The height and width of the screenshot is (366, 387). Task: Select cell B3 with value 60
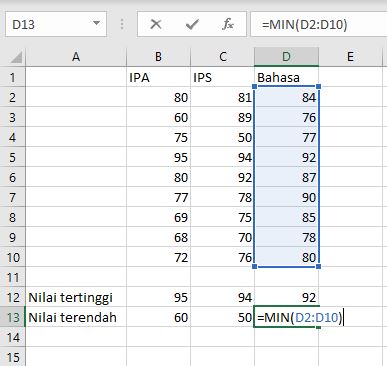(x=158, y=117)
